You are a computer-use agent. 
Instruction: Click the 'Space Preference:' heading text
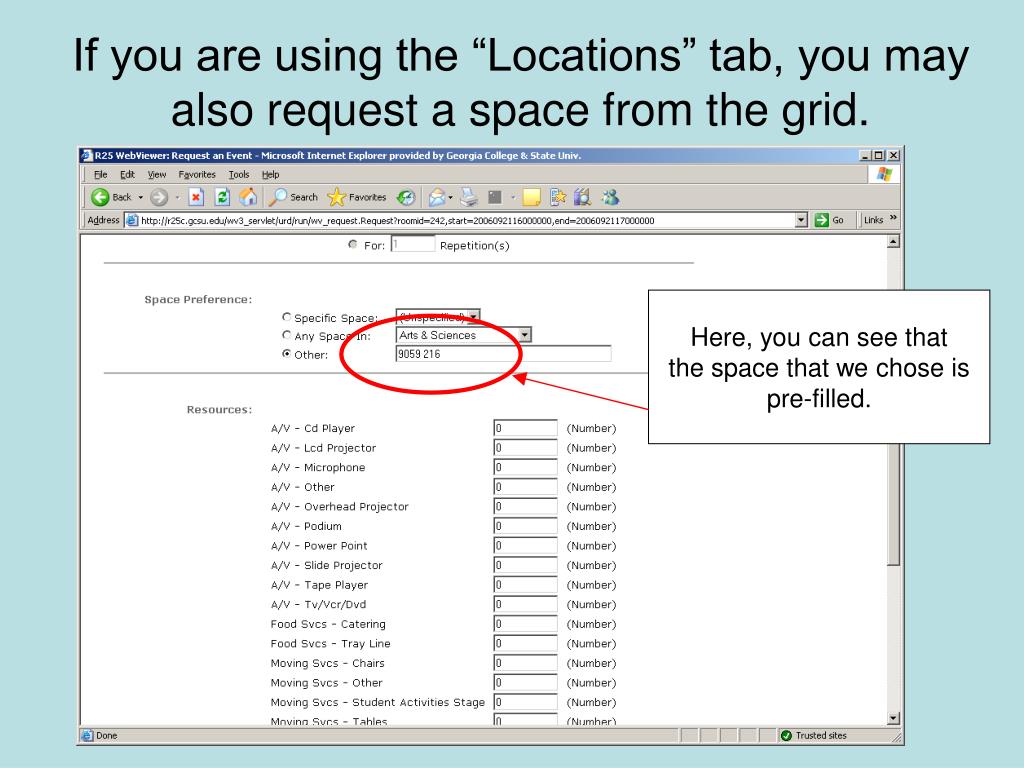[x=198, y=300]
